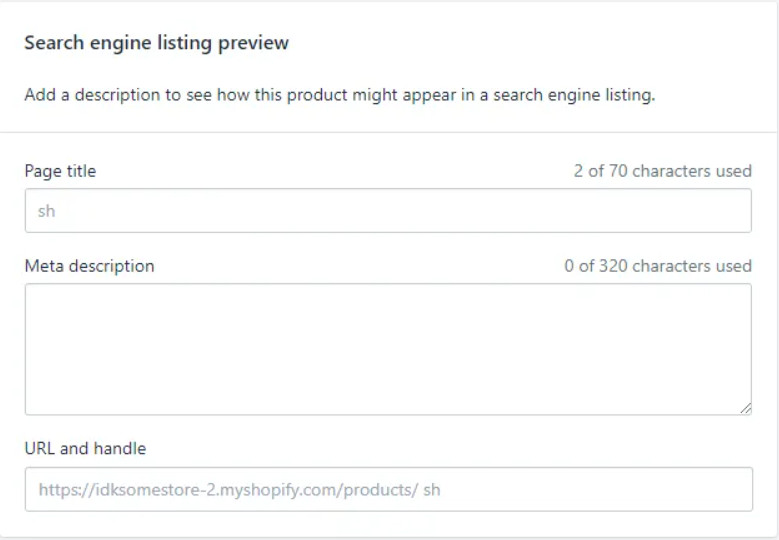Select the URL and handle input field
Viewport: 779px width, 540px height.
pyautogui.click(x=388, y=490)
